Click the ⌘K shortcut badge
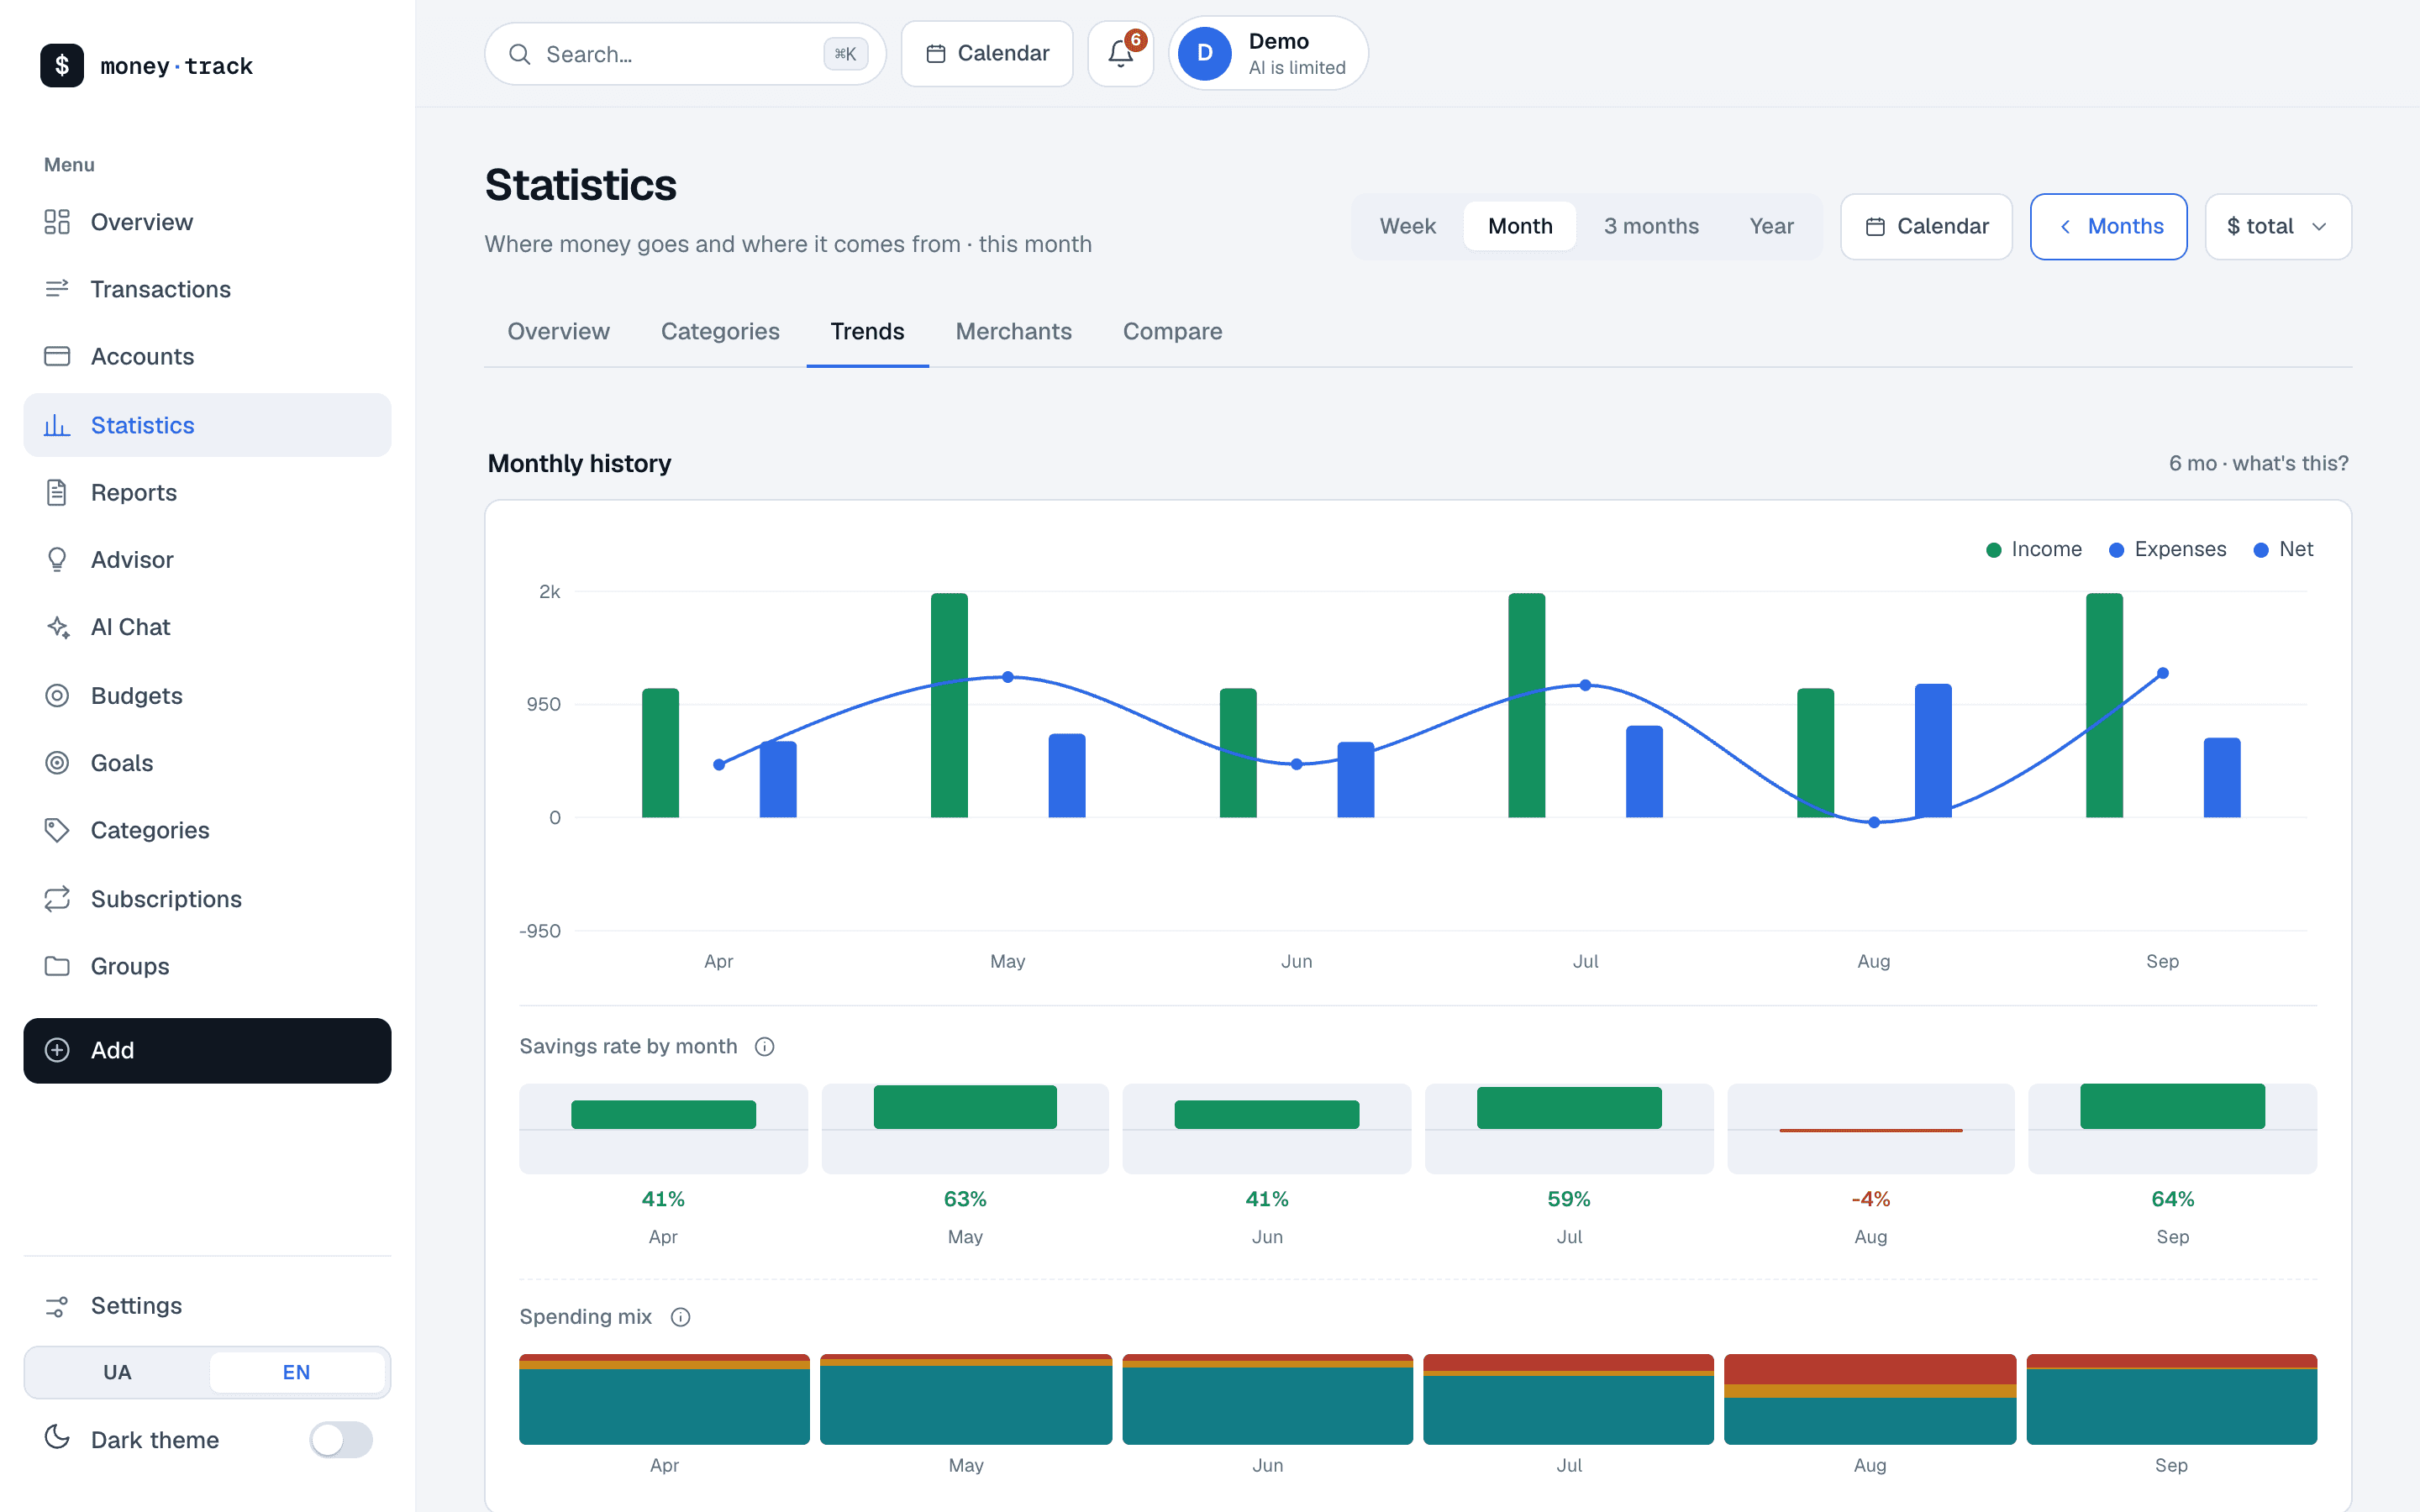 [x=845, y=54]
